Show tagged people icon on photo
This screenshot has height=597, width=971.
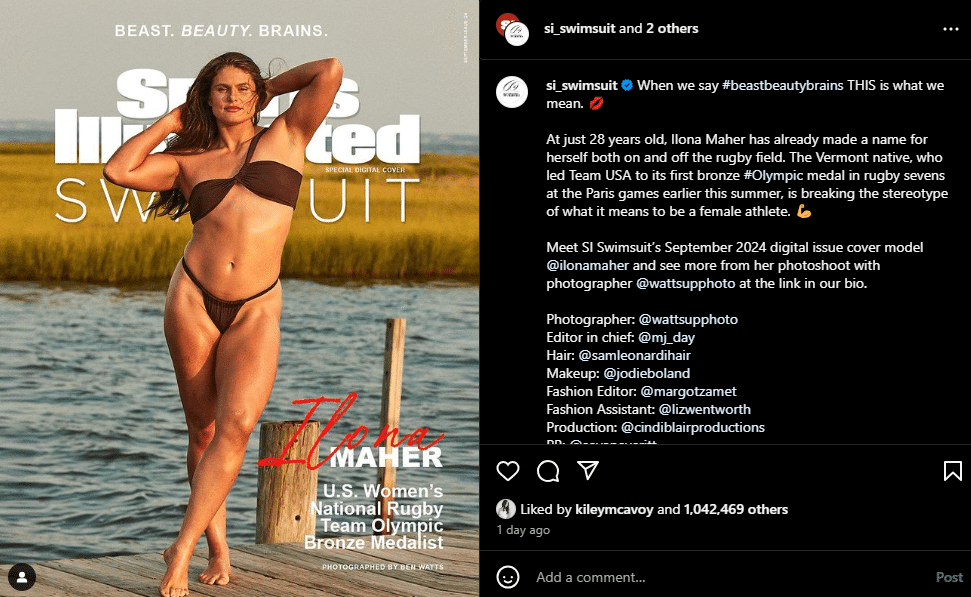click(22, 577)
